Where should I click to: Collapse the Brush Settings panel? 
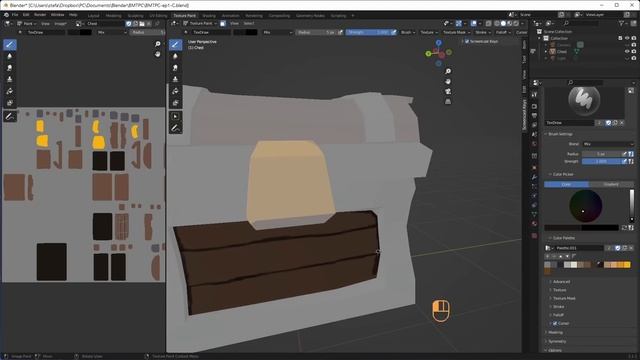(559, 134)
